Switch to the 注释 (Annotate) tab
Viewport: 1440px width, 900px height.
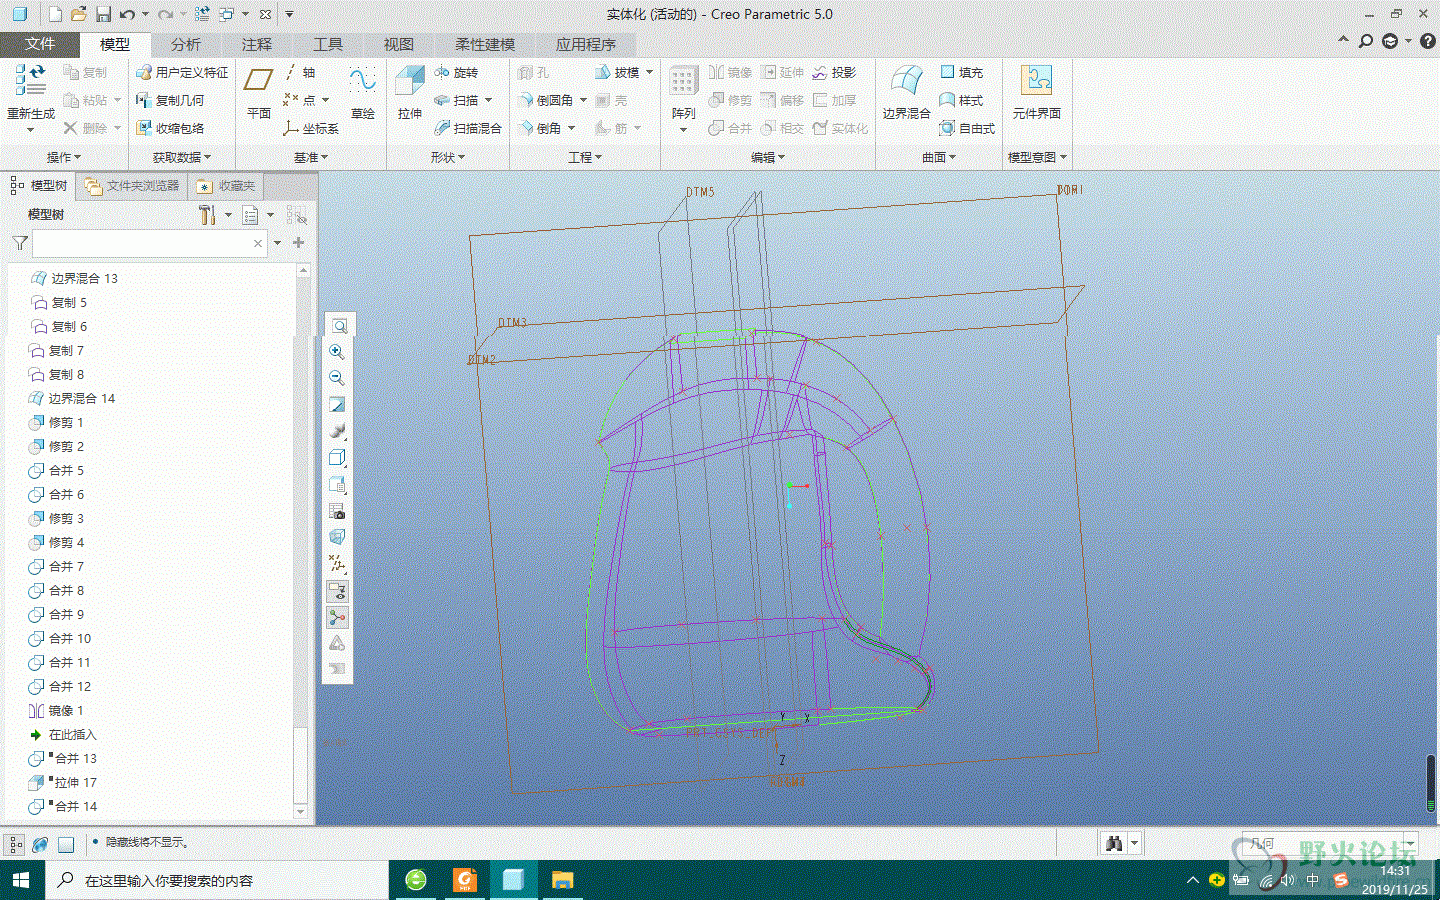coord(257,44)
